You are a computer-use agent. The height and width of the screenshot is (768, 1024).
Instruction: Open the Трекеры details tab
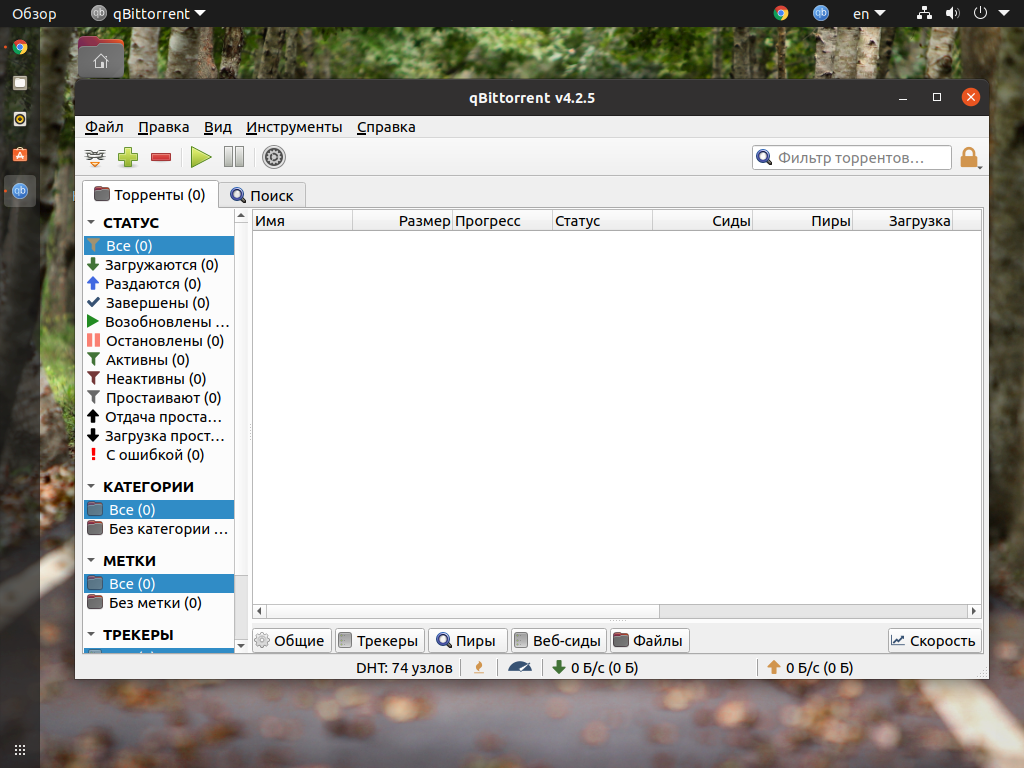(380, 641)
